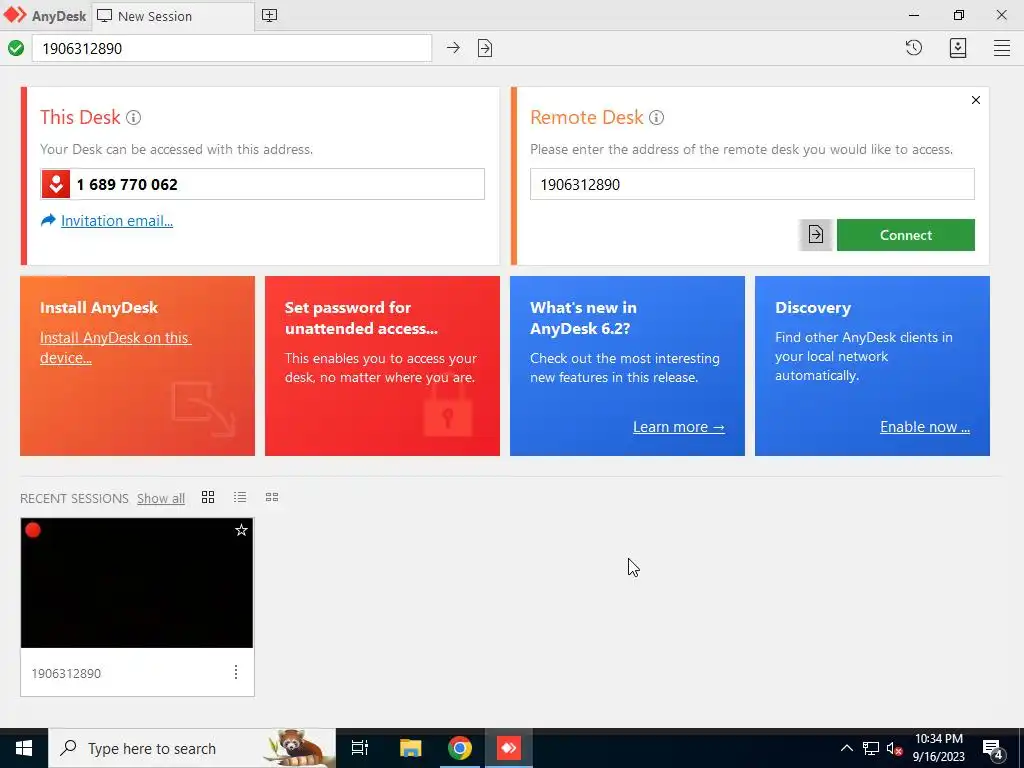Click the This Desk info icon
Viewport: 1024px width, 768px height.
point(133,118)
